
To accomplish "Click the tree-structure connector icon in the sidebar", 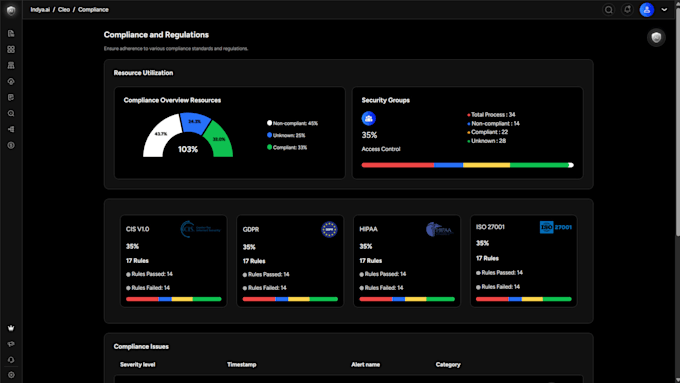I will 11,129.
